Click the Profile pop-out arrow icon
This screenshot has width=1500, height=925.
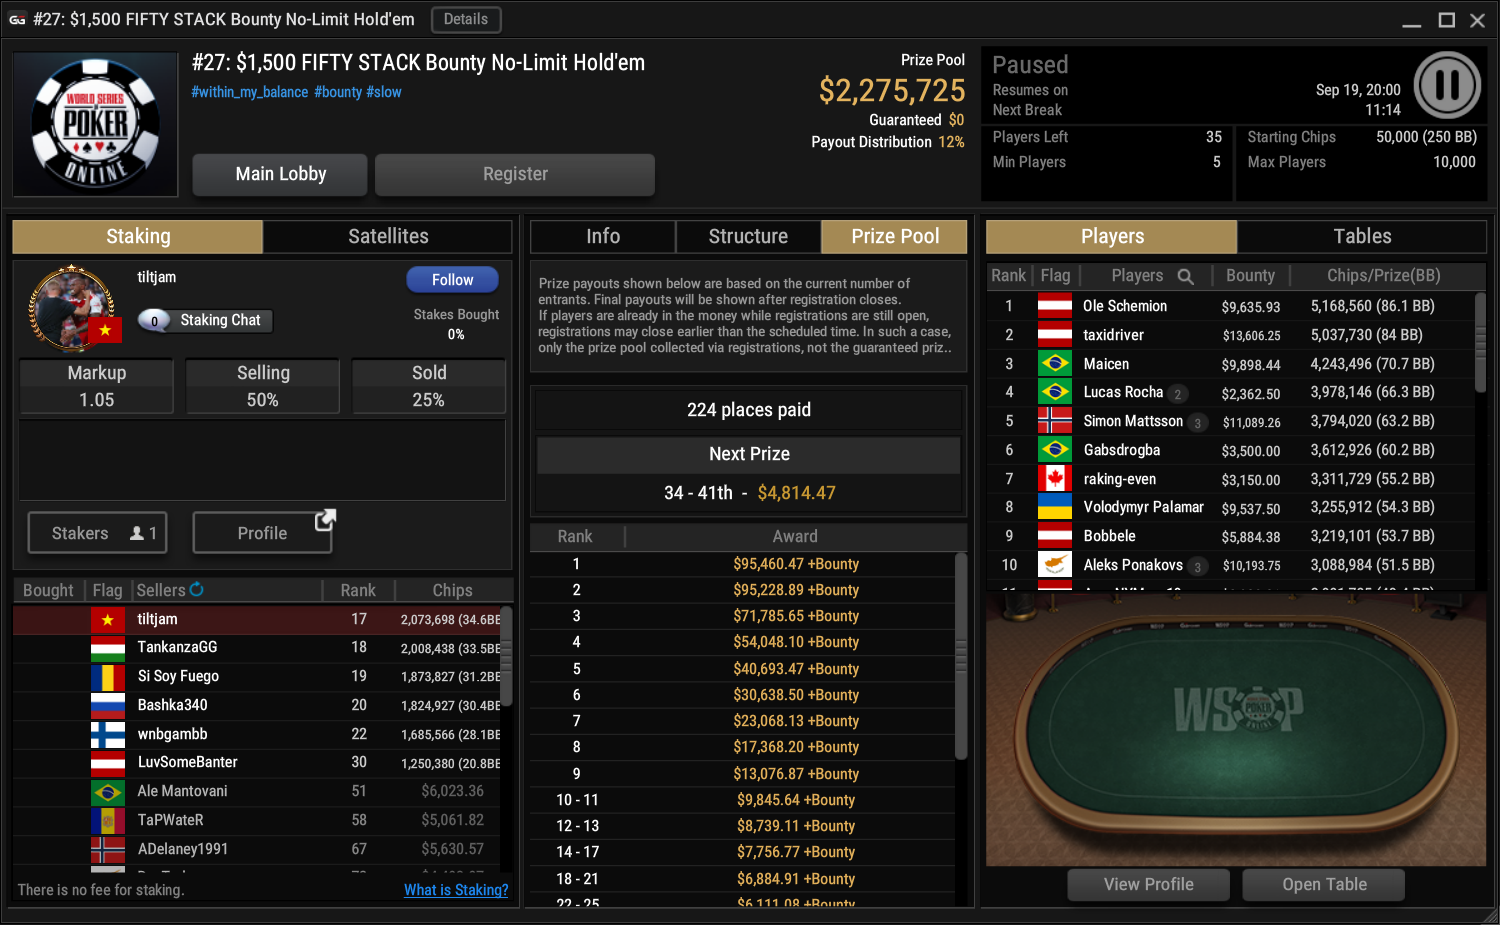[325, 520]
